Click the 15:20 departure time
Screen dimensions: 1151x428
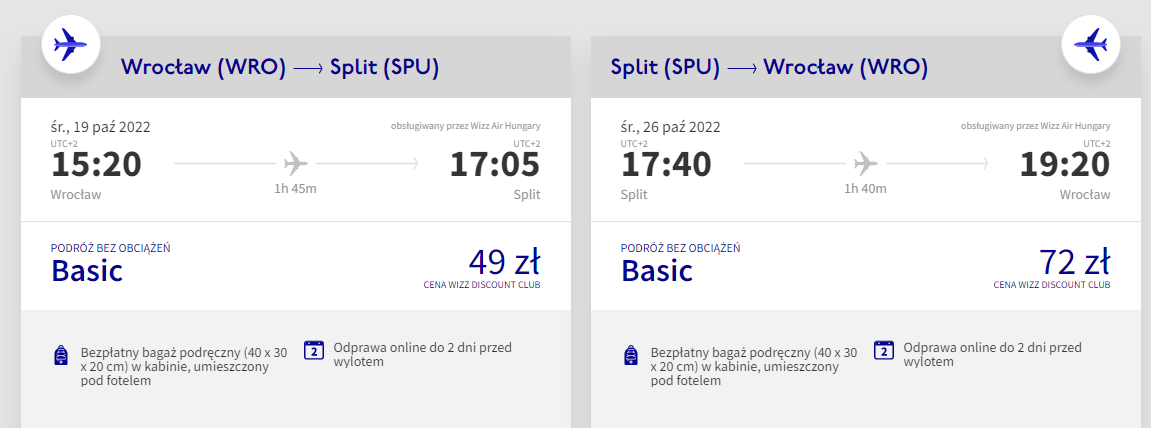click(96, 164)
